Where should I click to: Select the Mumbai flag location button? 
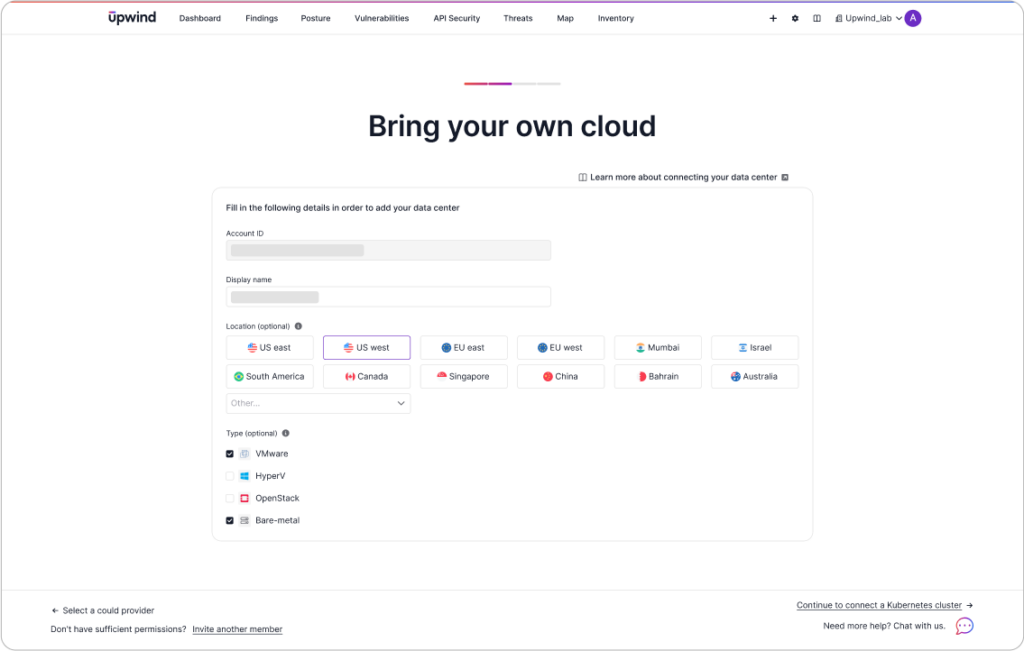[x=657, y=347]
